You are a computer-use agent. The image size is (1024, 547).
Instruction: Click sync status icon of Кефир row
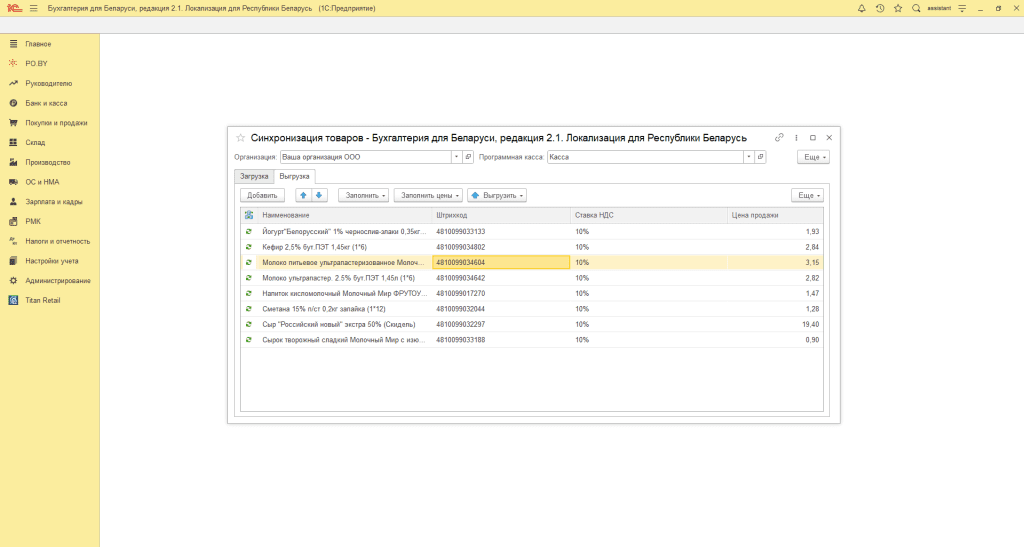coord(249,247)
